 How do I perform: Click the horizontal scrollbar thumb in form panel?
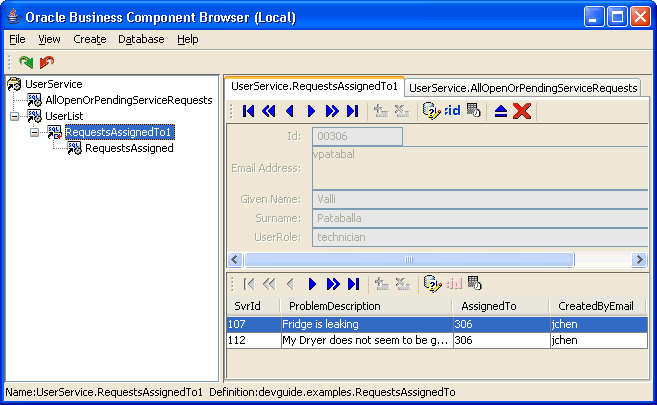pyautogui.click(x=409, y=260)
